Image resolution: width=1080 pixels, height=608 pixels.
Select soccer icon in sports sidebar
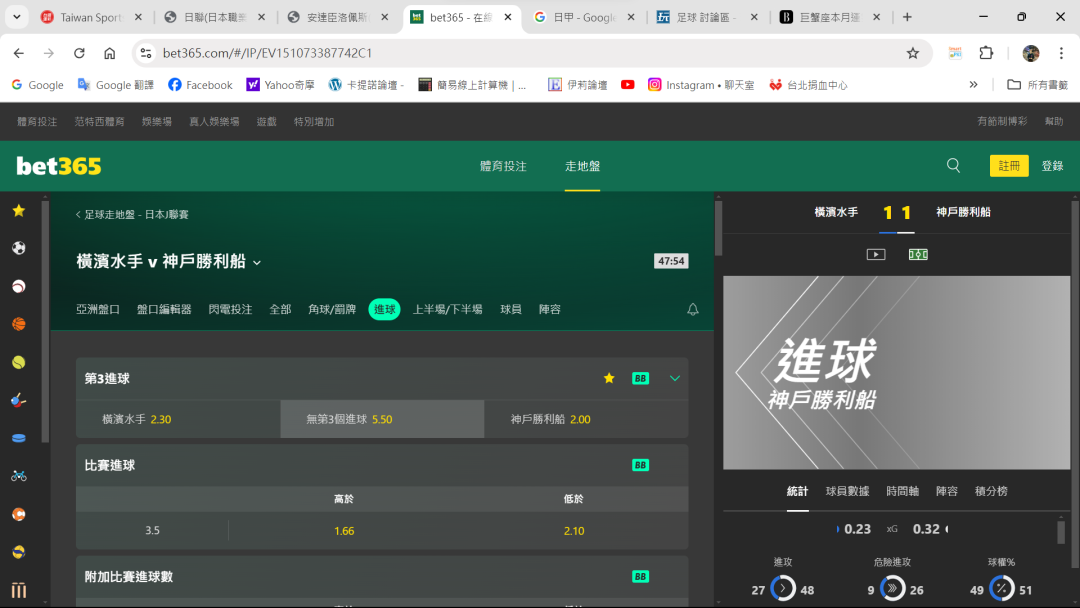(19, 248)
